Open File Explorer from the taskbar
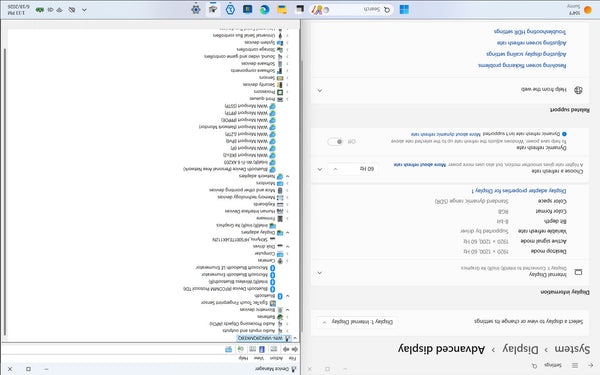 [x=282, y=10]
